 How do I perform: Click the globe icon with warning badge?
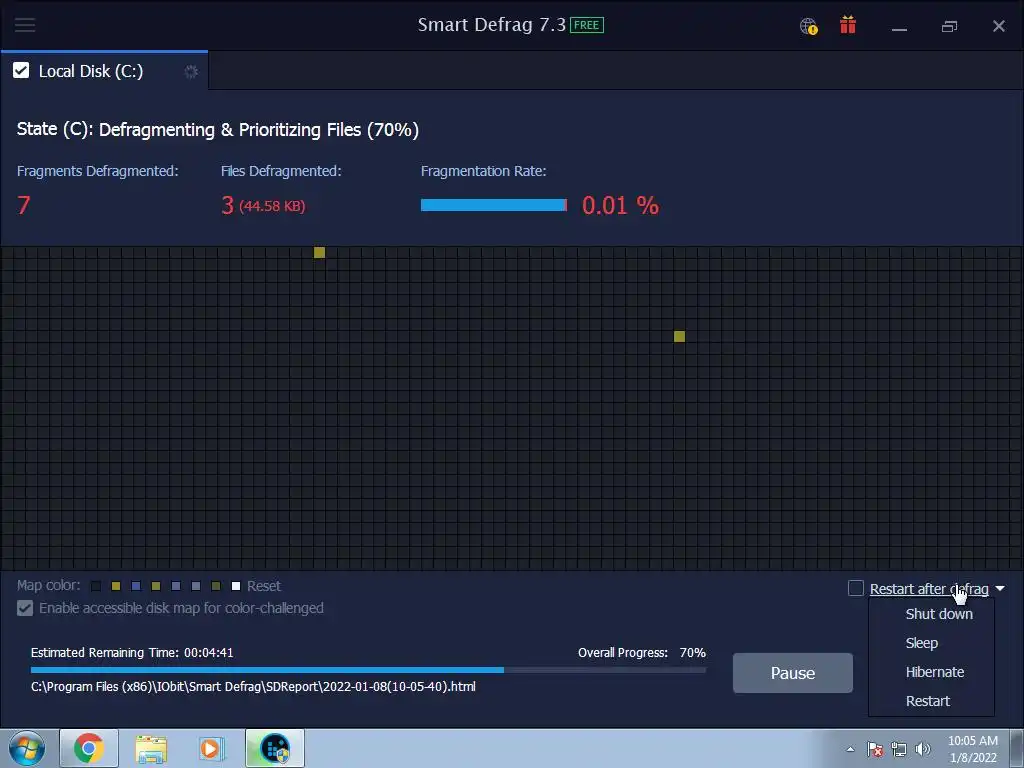point(808,26)
